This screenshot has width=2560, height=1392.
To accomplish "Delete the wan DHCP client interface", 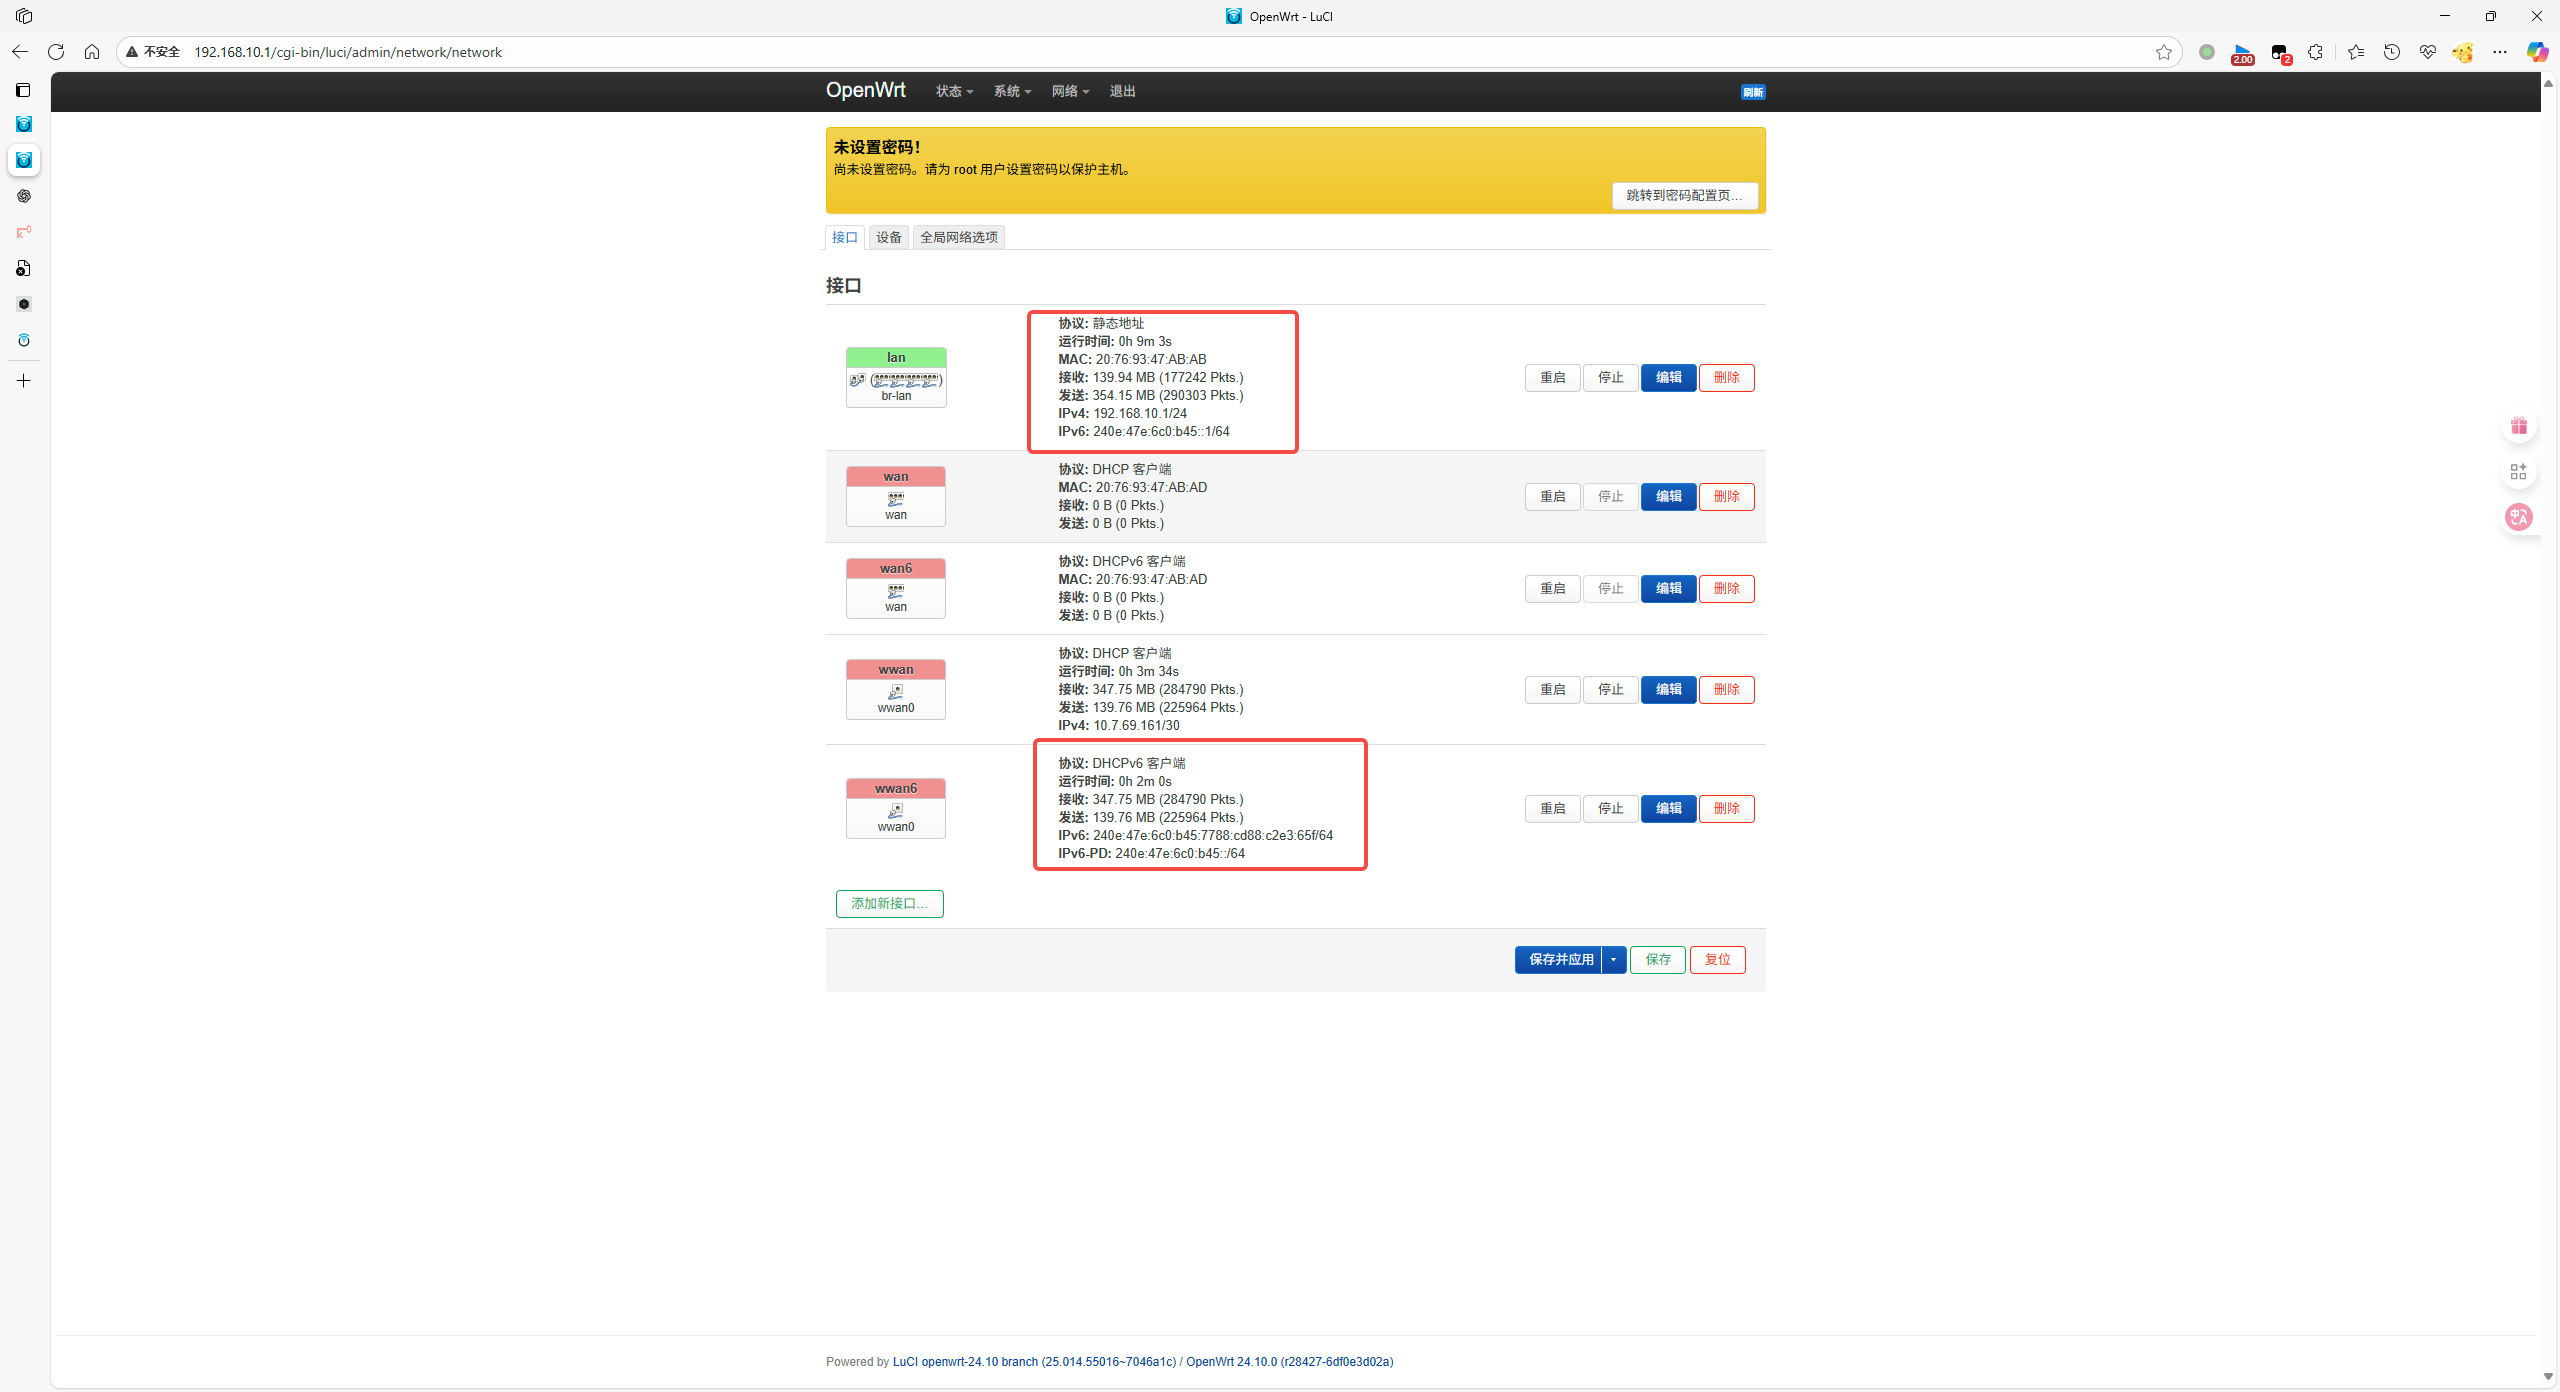I will point(1726,496).
